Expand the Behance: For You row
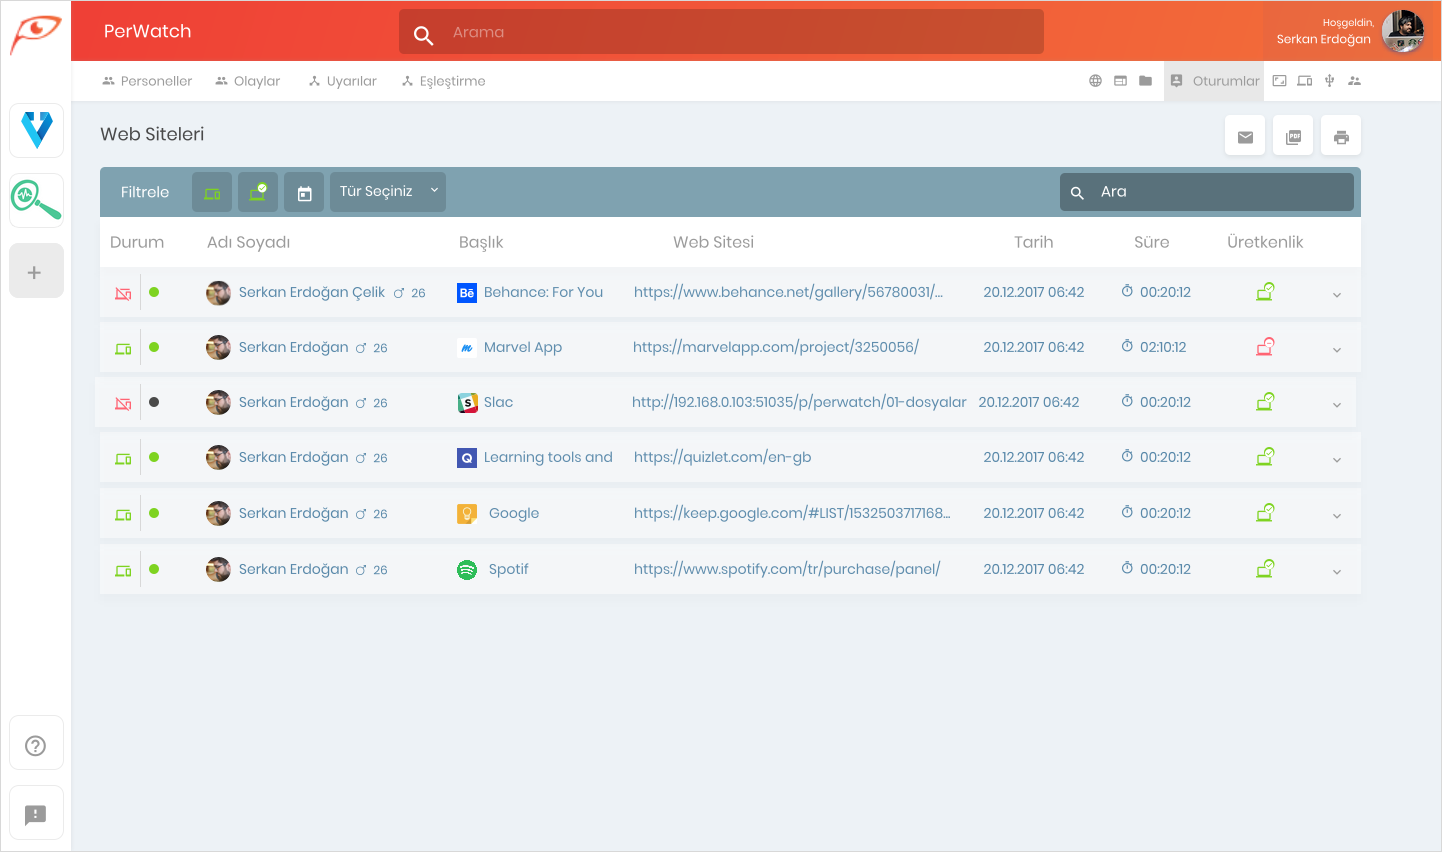 [x=1337, y=295]
